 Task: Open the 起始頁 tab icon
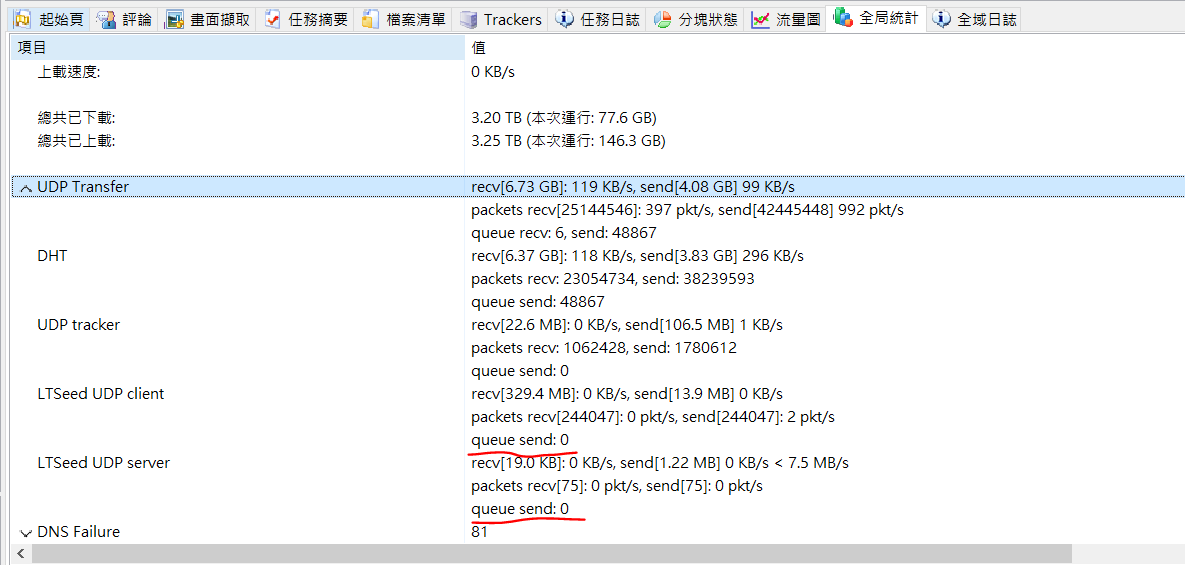pyautogui.click(x=23, y=19)
